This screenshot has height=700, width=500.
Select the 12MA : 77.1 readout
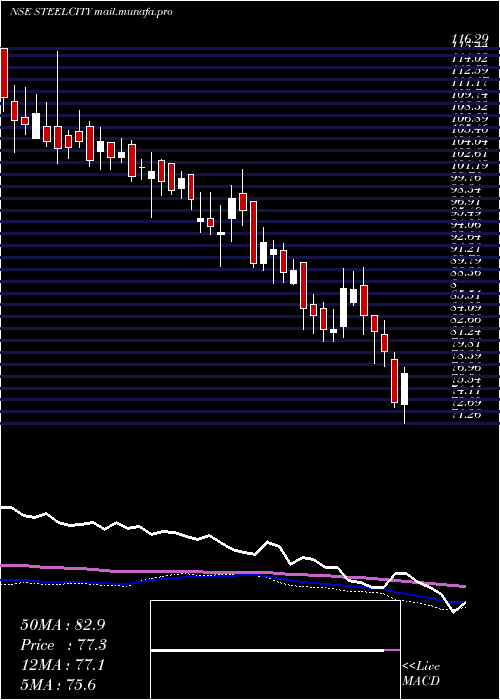tap(62, 665)
